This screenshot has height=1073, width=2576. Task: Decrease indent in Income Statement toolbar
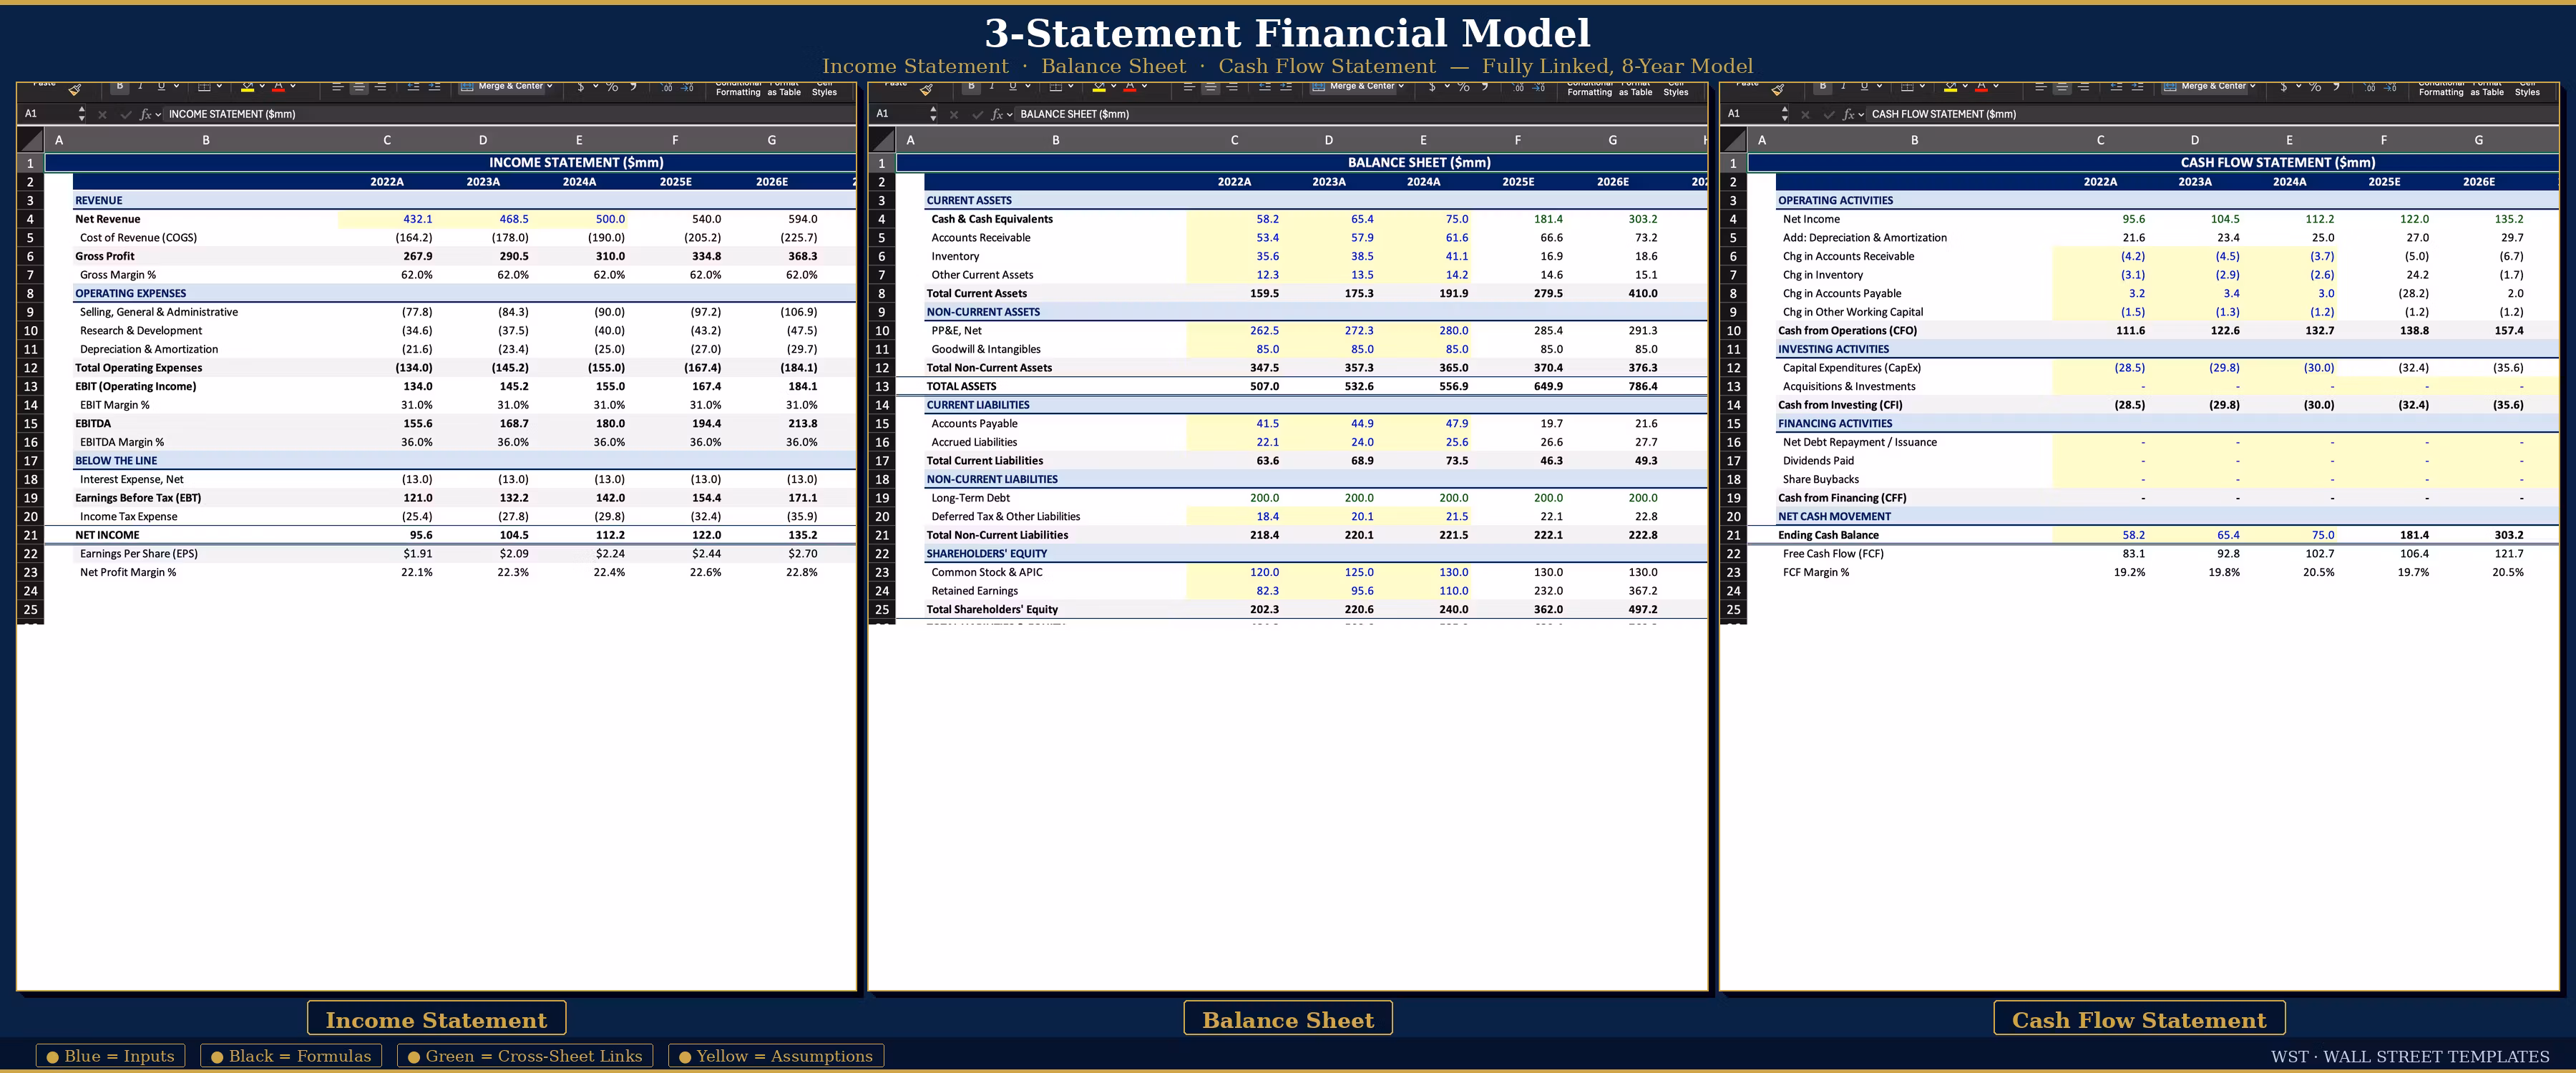[x=414, y=87]
